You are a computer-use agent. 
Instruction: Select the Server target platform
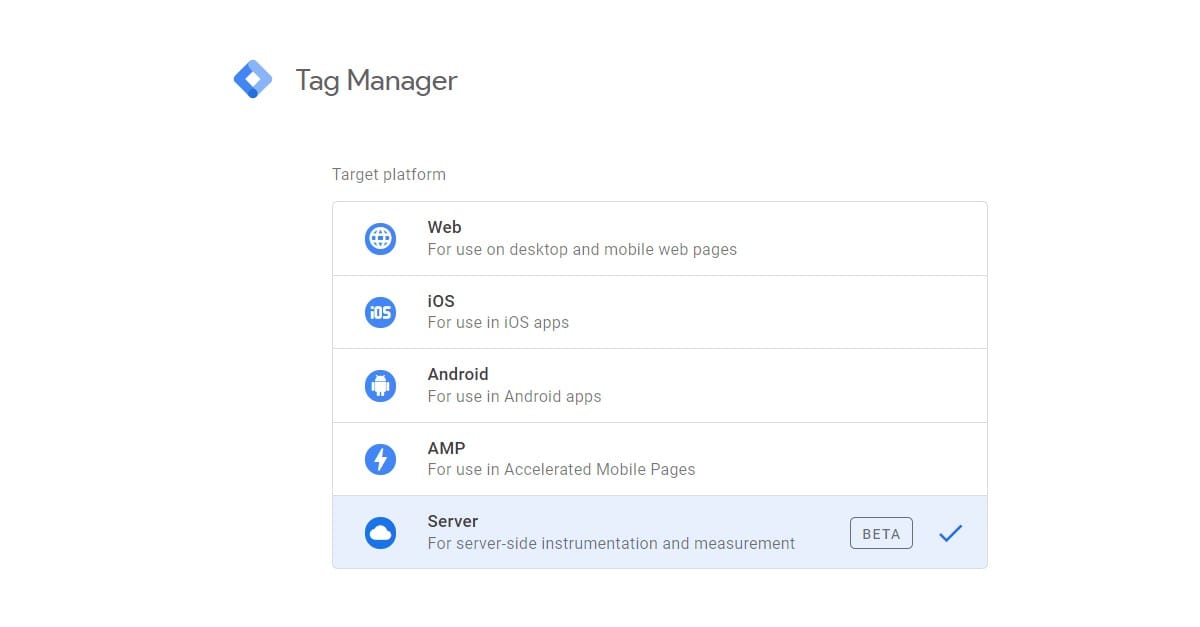[x=660, y=532]
